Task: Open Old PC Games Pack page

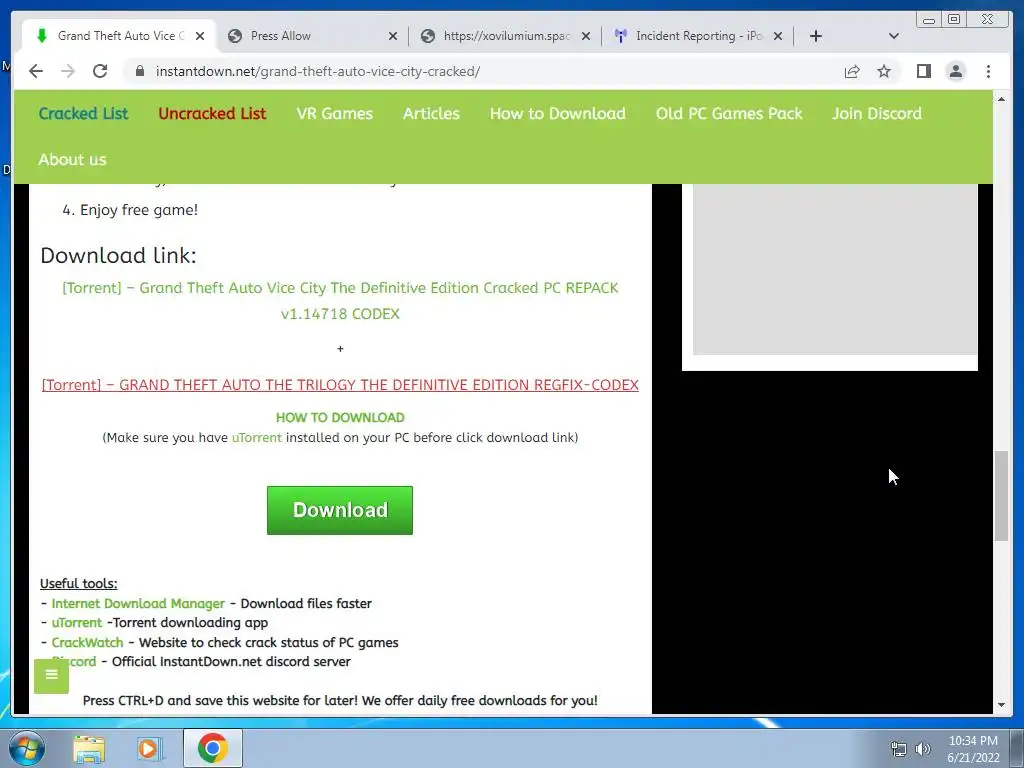Action: click(729, 114)
